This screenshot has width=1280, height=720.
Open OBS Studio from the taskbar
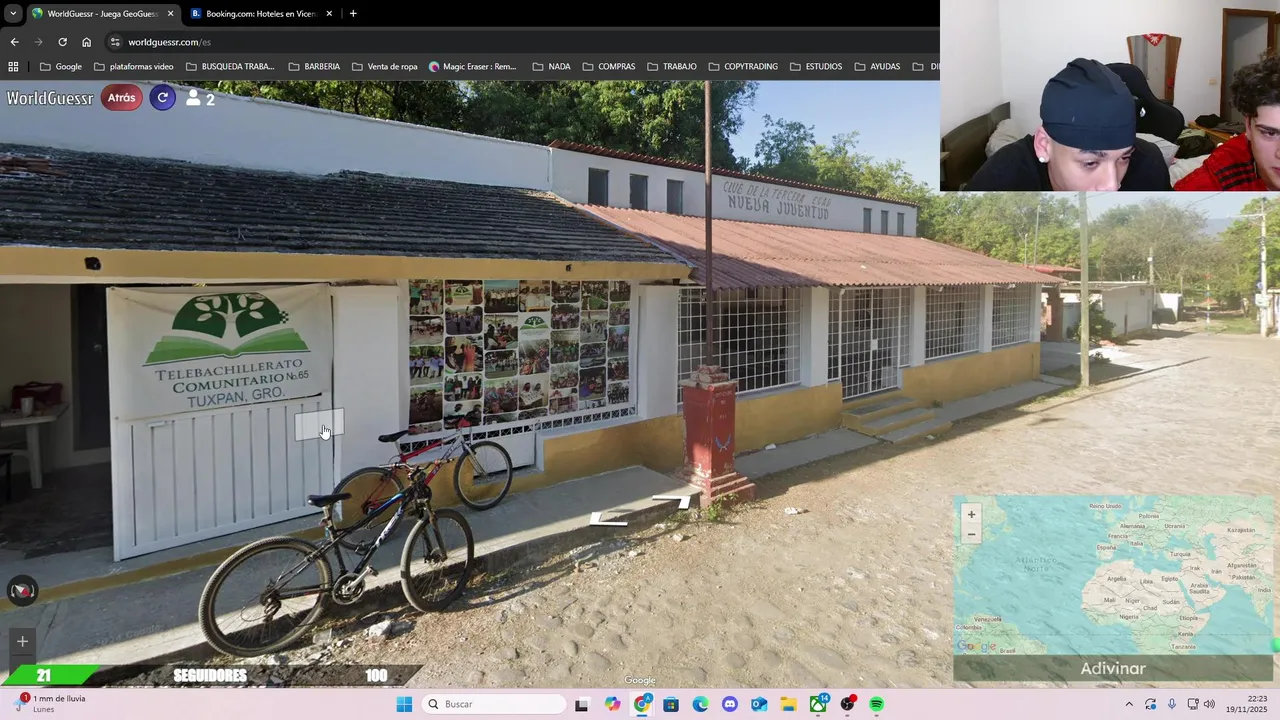coord(848,704)
